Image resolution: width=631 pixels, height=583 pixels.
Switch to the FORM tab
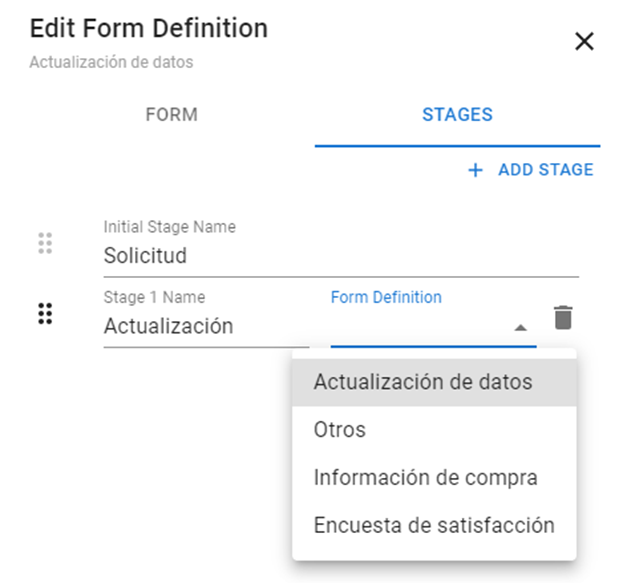pos(171,114)
